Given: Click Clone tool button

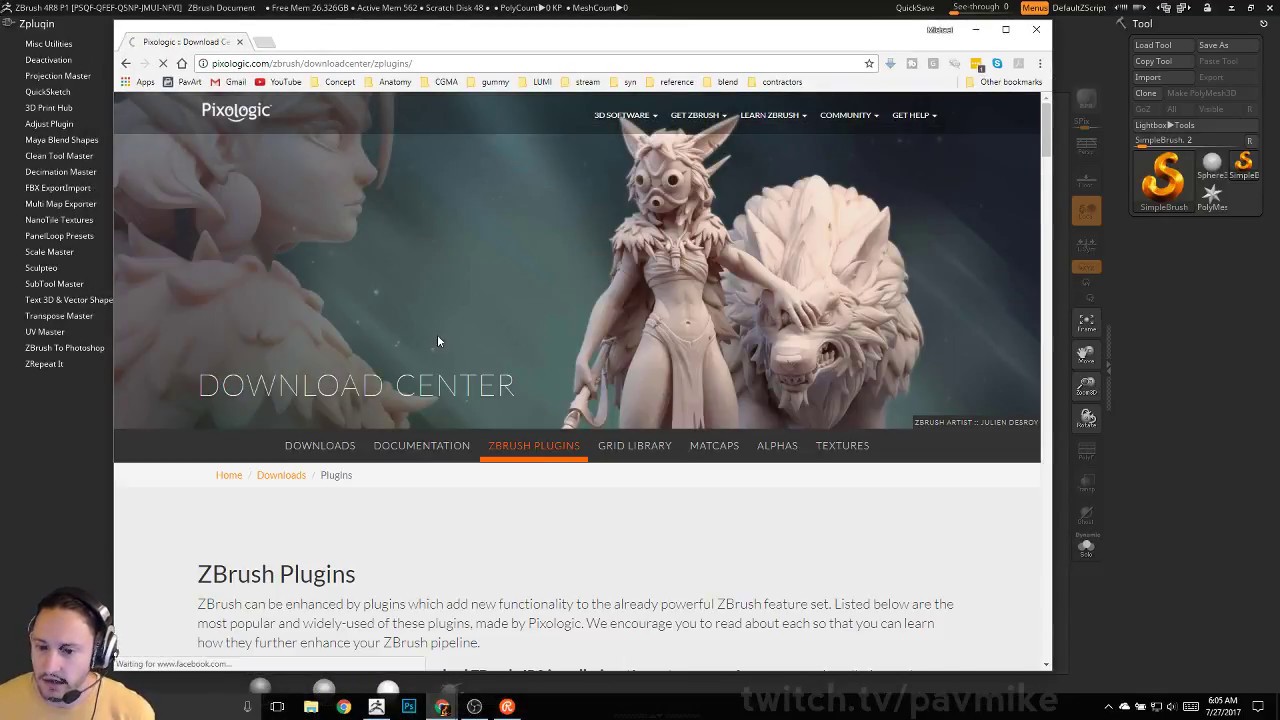Looking at the screenshot, I should 1146,93.
